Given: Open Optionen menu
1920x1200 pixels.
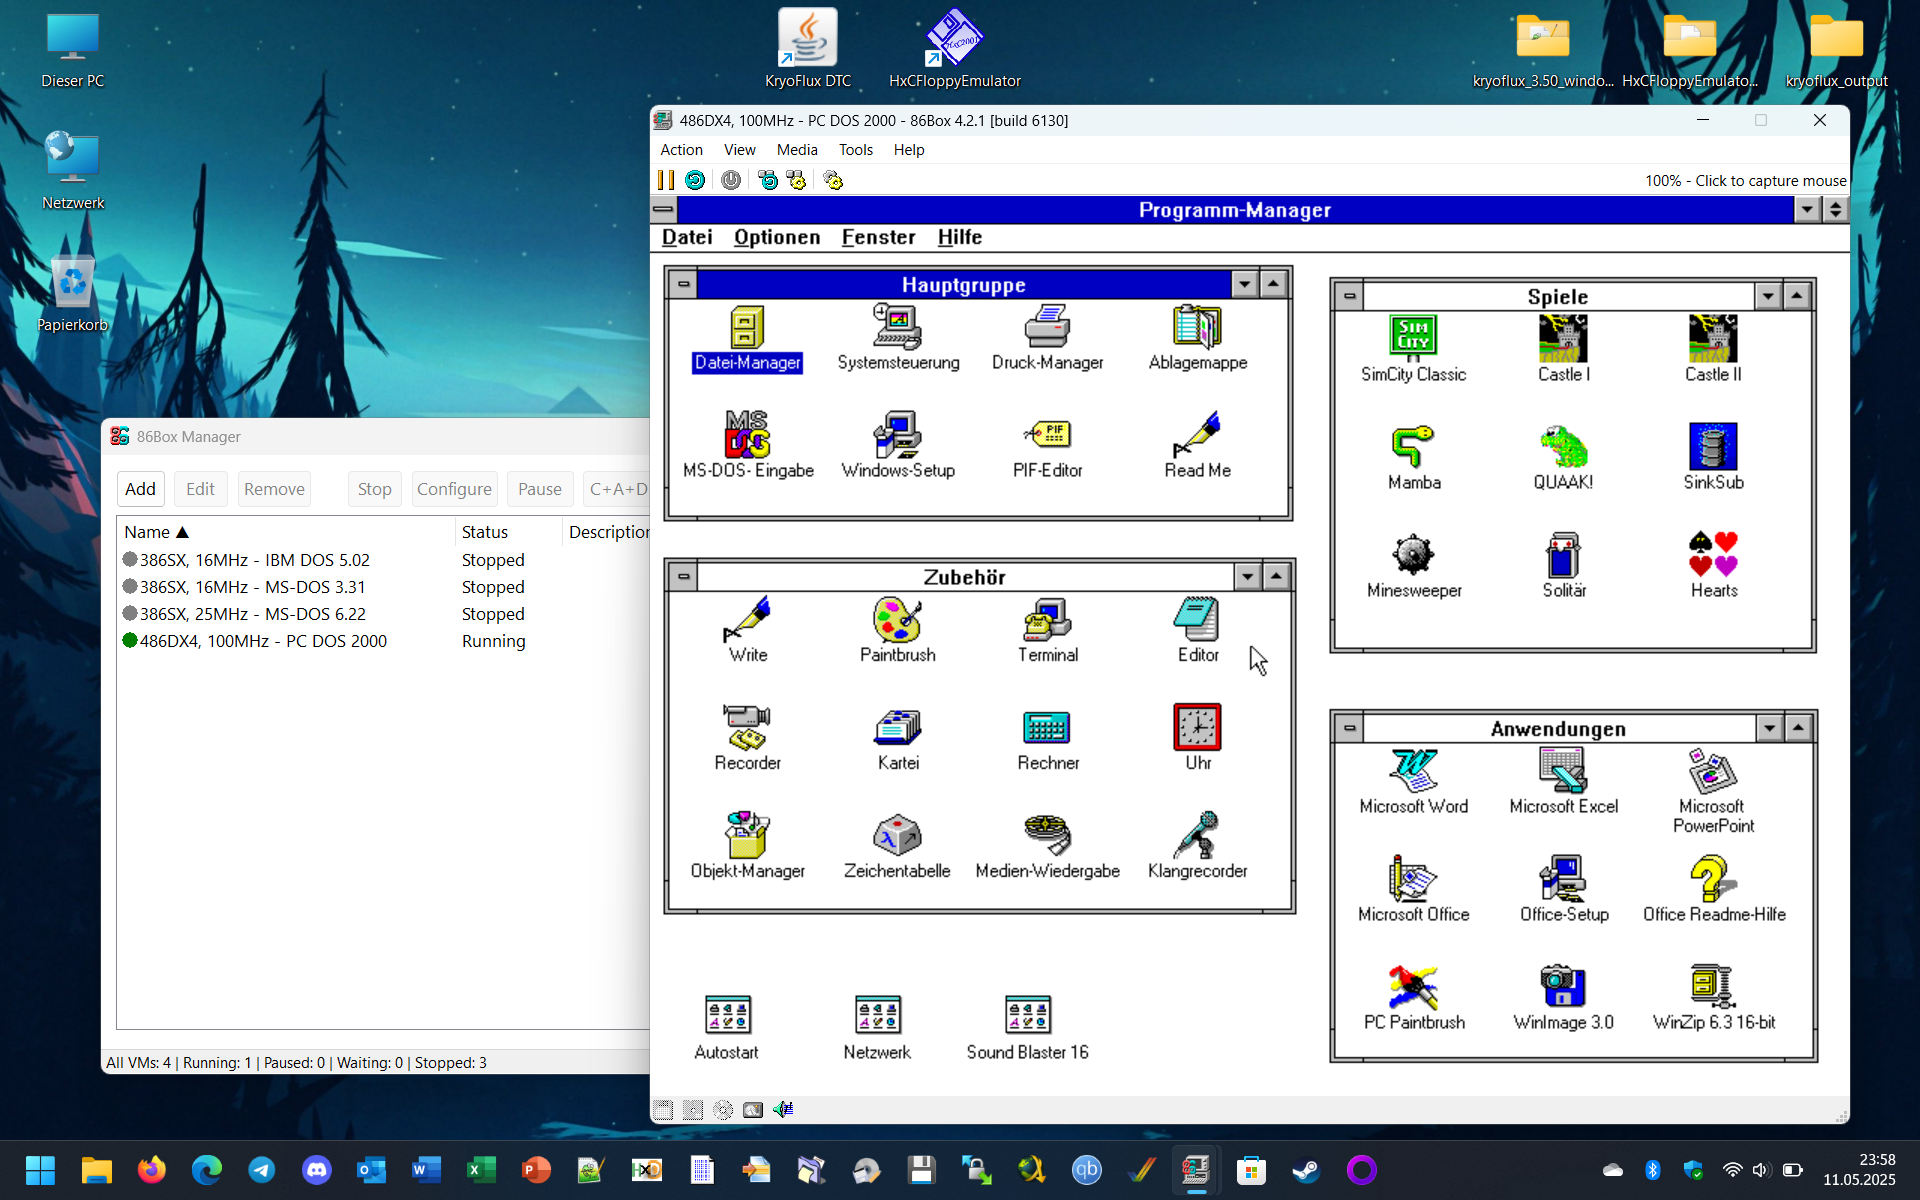Looking at the screenshot, I should [x=777, y=237].
